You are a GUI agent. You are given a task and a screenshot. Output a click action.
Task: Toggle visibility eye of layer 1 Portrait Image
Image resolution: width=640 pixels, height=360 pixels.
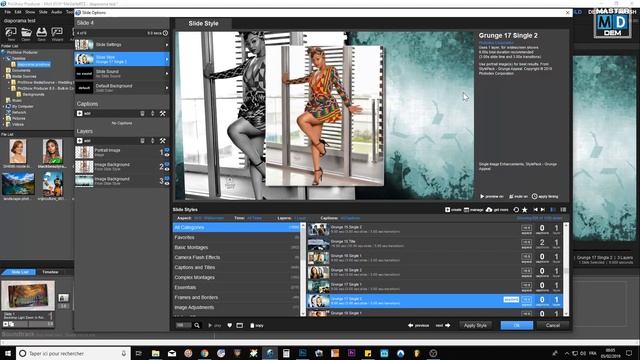pos(167,155)
